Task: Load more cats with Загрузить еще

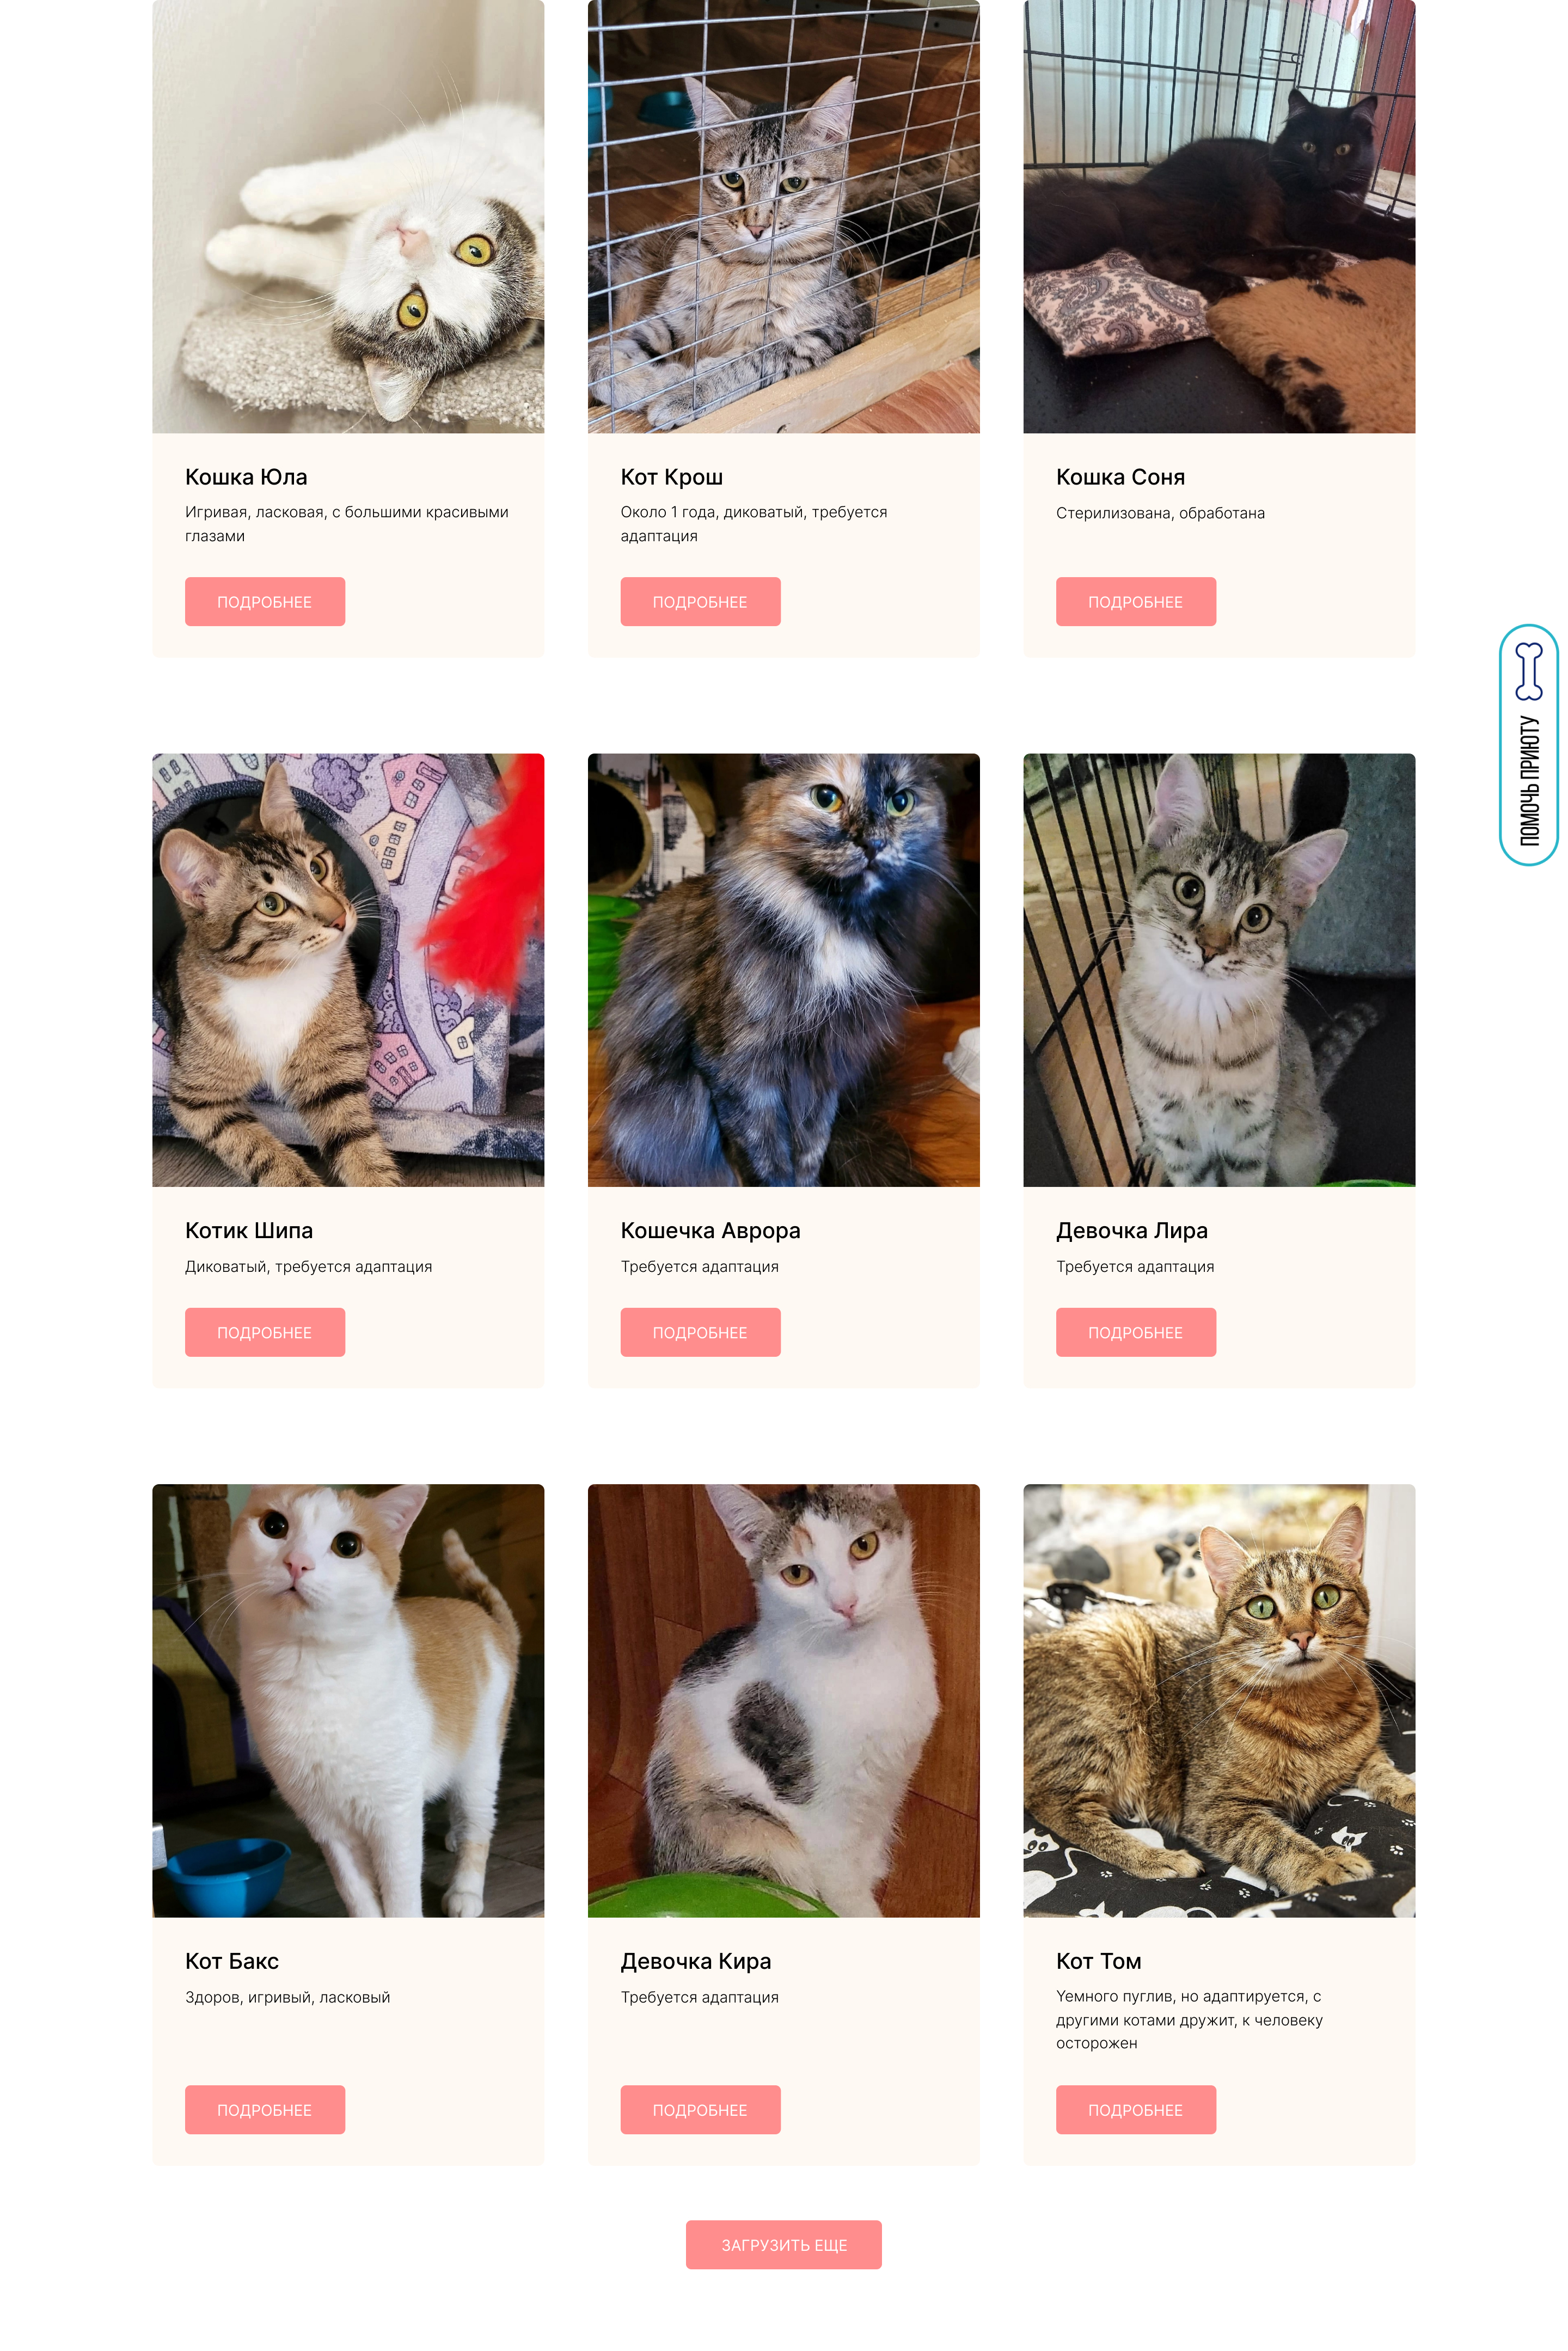Action: 784,2244
